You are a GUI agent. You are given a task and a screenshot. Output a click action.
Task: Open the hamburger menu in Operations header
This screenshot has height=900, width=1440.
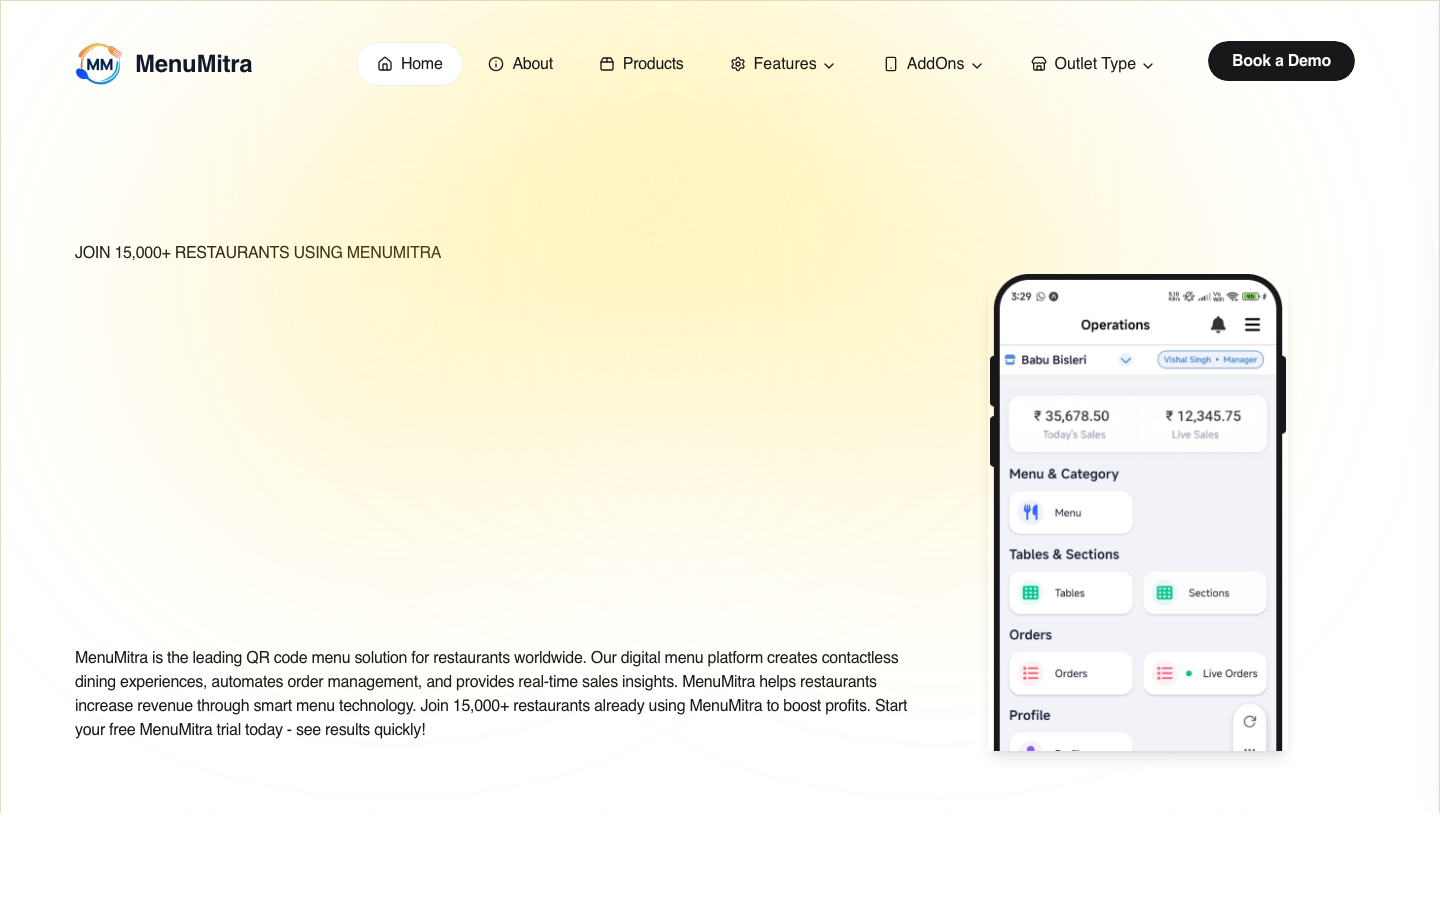tap(1252, 325)
